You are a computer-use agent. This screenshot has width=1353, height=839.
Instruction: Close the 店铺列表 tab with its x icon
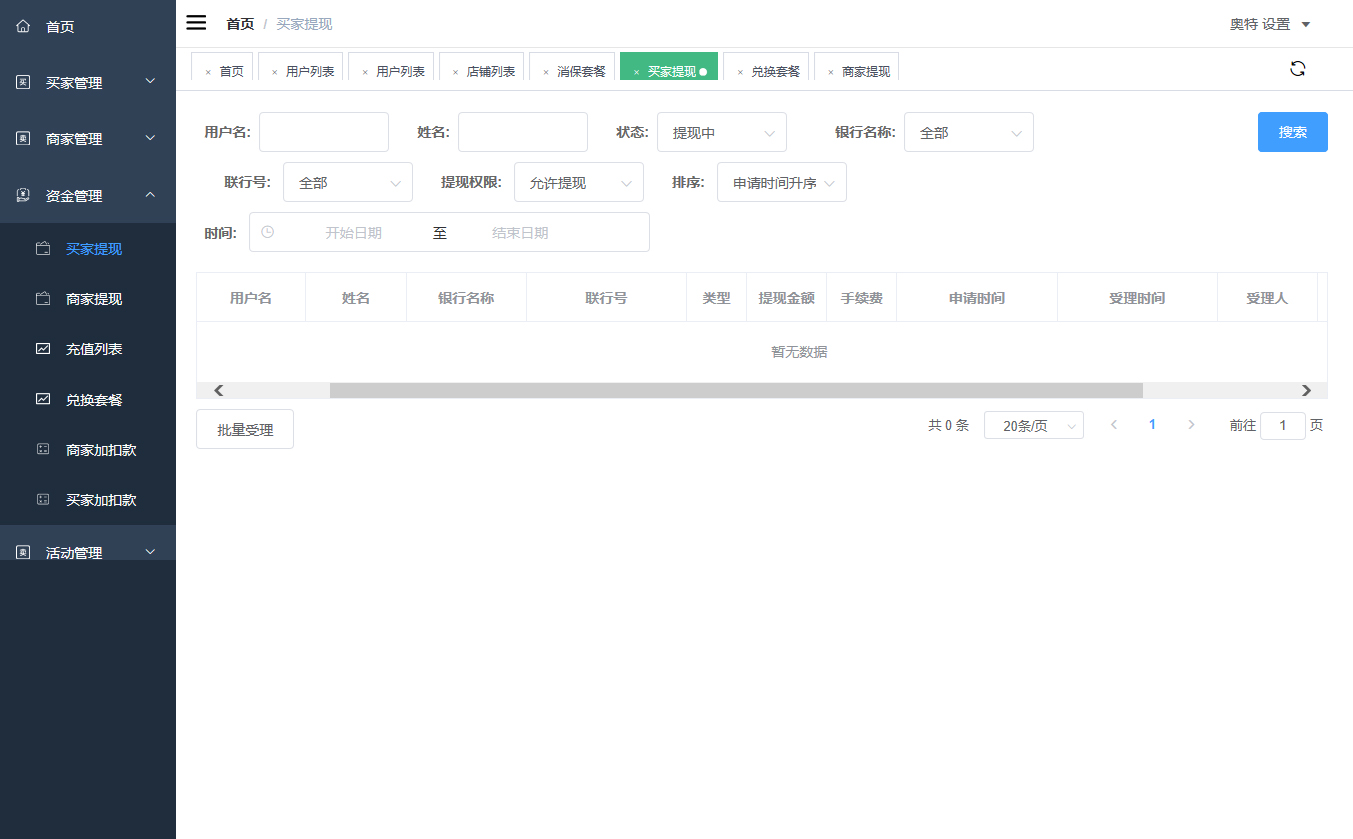click(x=455, y=72)
